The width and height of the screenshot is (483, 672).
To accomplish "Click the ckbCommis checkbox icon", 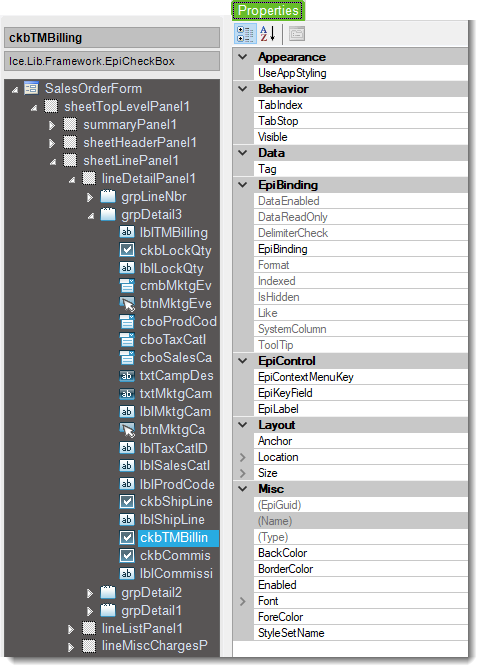I will point(126,555).
